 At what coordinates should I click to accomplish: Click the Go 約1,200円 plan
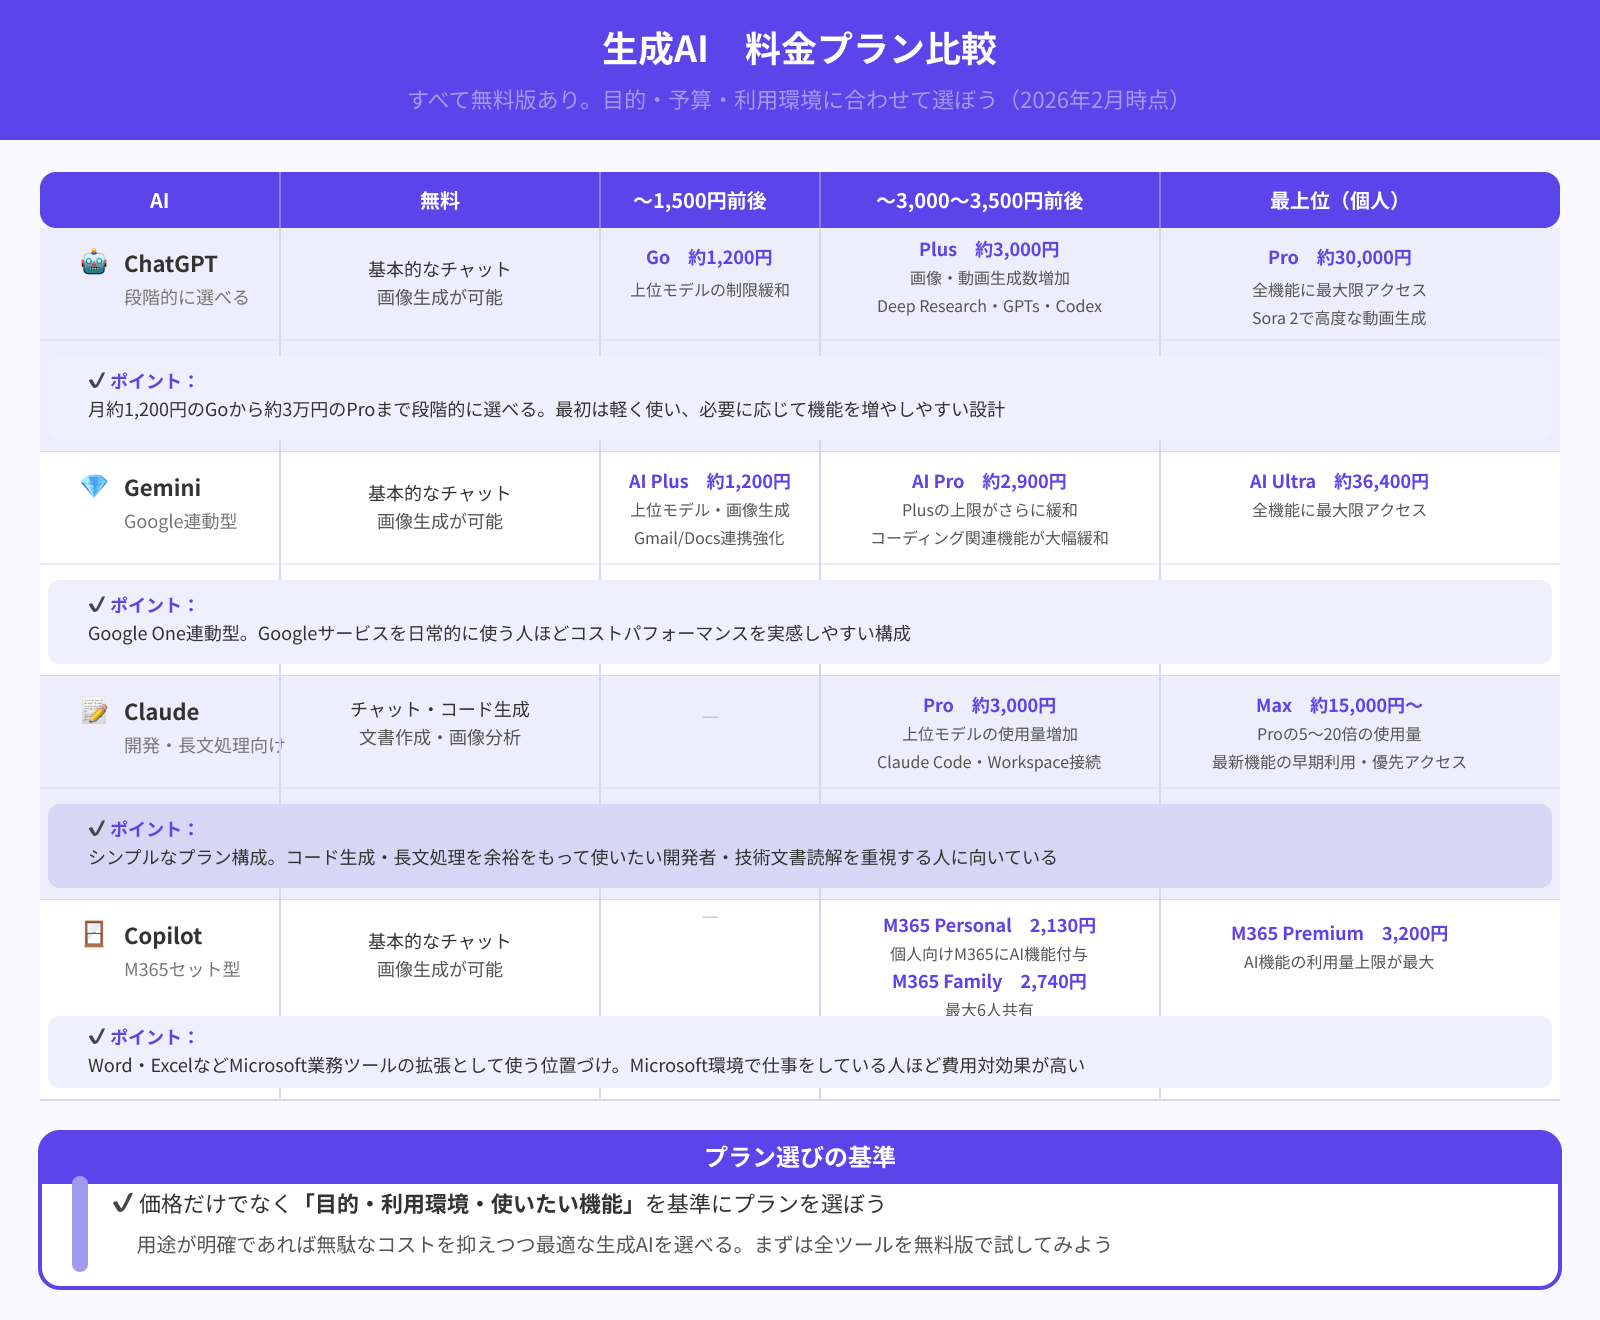709,258
